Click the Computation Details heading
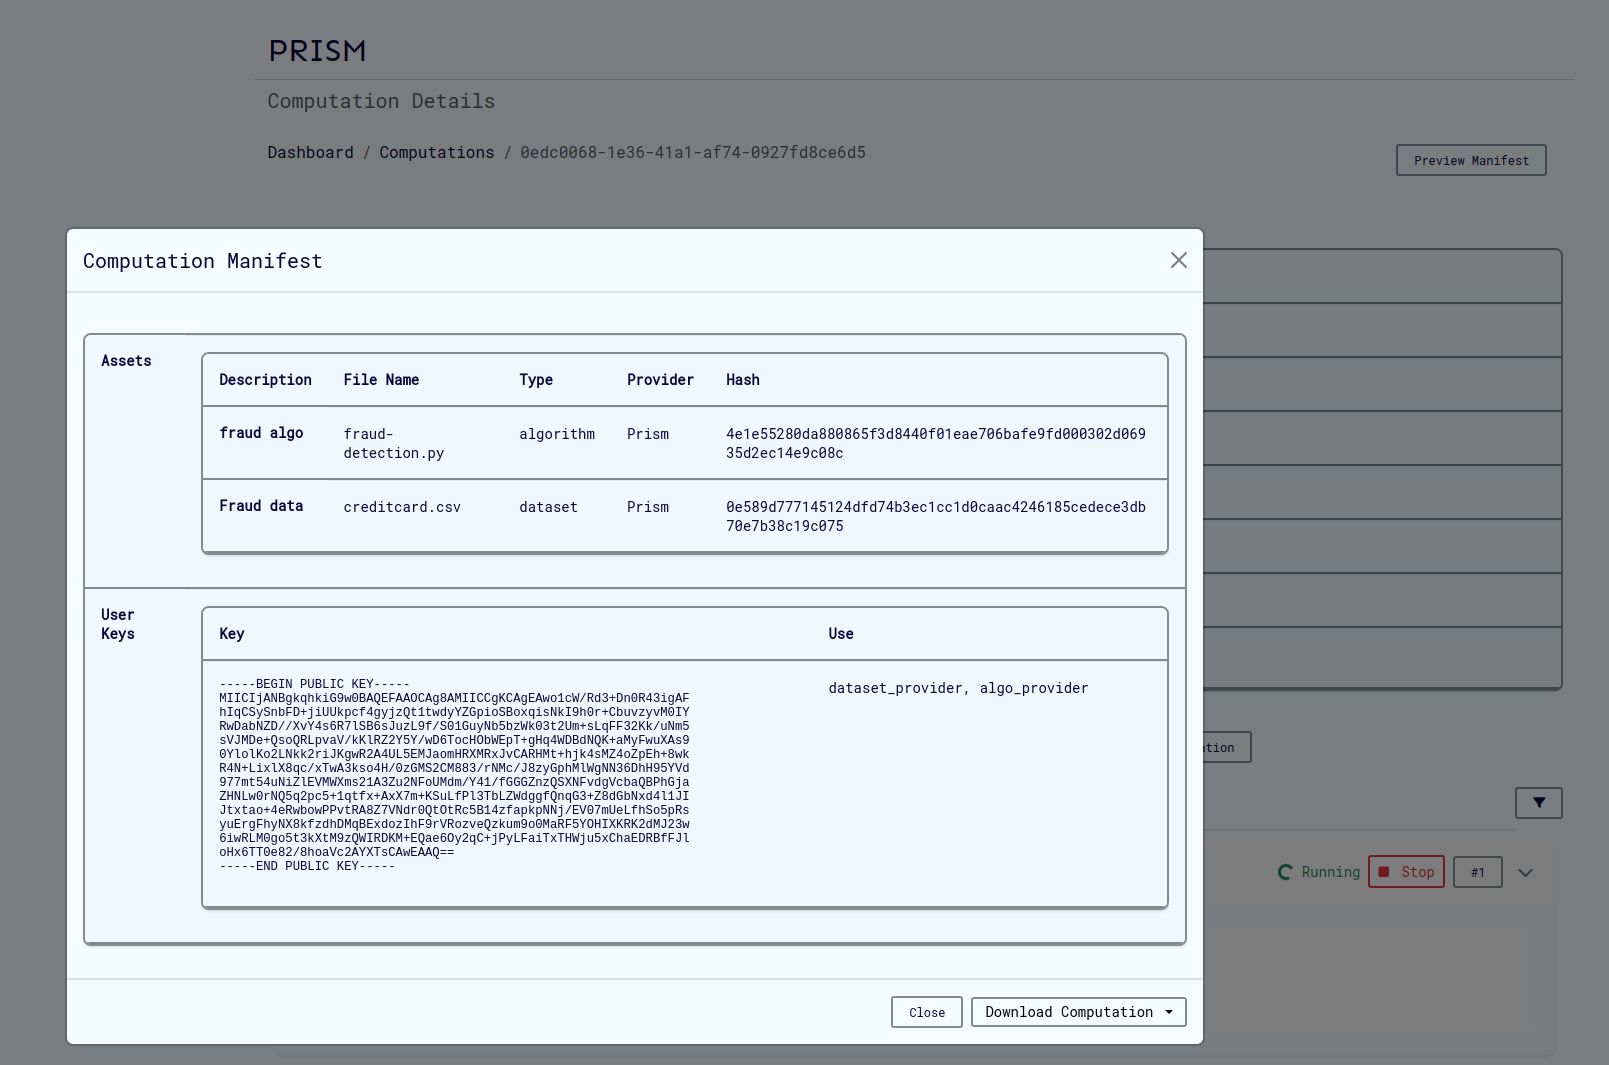The width and height of the screenshot is (1609, 1065). [x=381, y=101]
